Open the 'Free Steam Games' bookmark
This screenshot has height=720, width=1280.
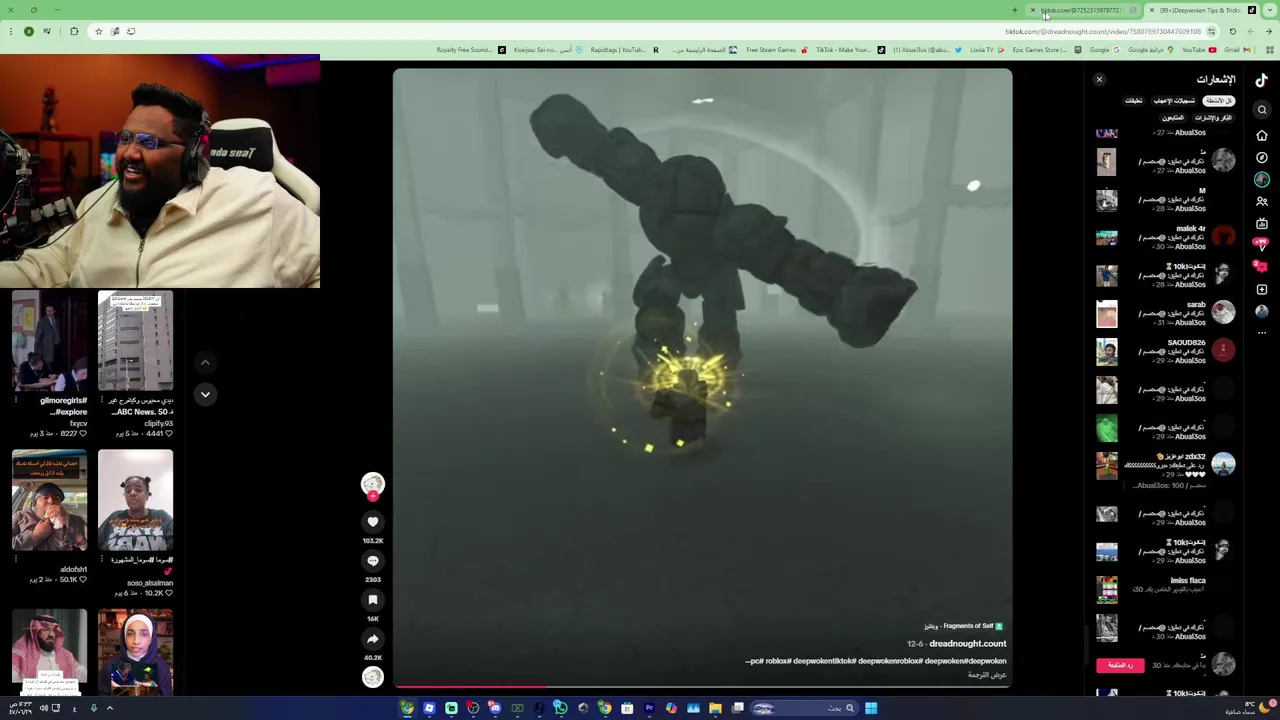[x=776, y=50]
